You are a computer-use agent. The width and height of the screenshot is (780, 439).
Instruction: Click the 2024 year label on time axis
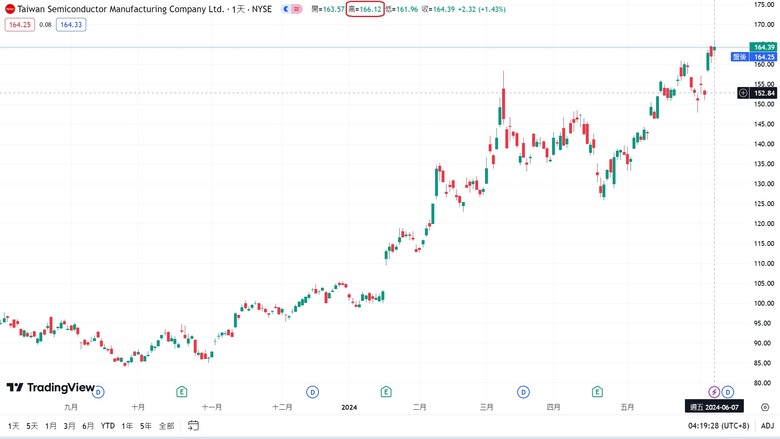click(x=349, y=407)
